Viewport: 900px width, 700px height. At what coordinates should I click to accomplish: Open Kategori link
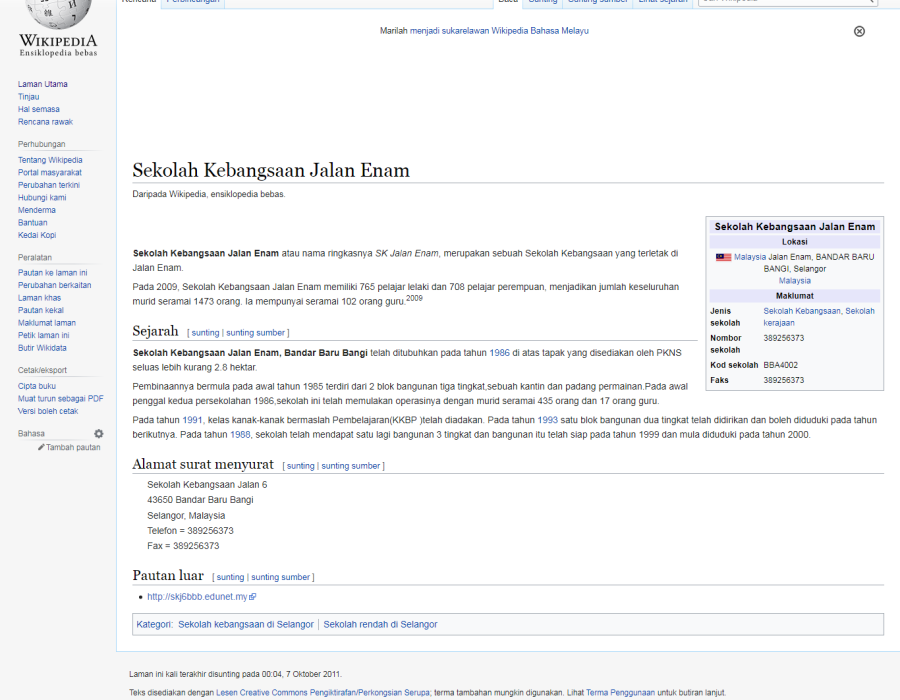pos(154,624)
